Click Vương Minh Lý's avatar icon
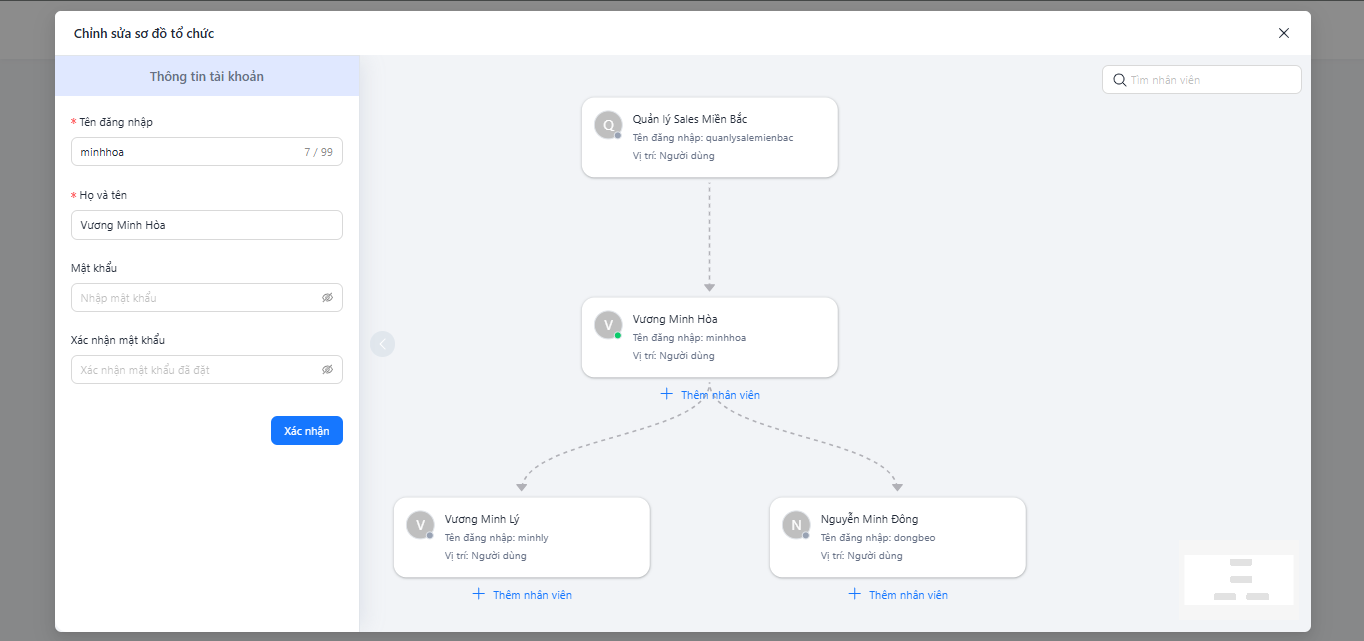Screen dimensions: 1364x641 coord(420,525)
